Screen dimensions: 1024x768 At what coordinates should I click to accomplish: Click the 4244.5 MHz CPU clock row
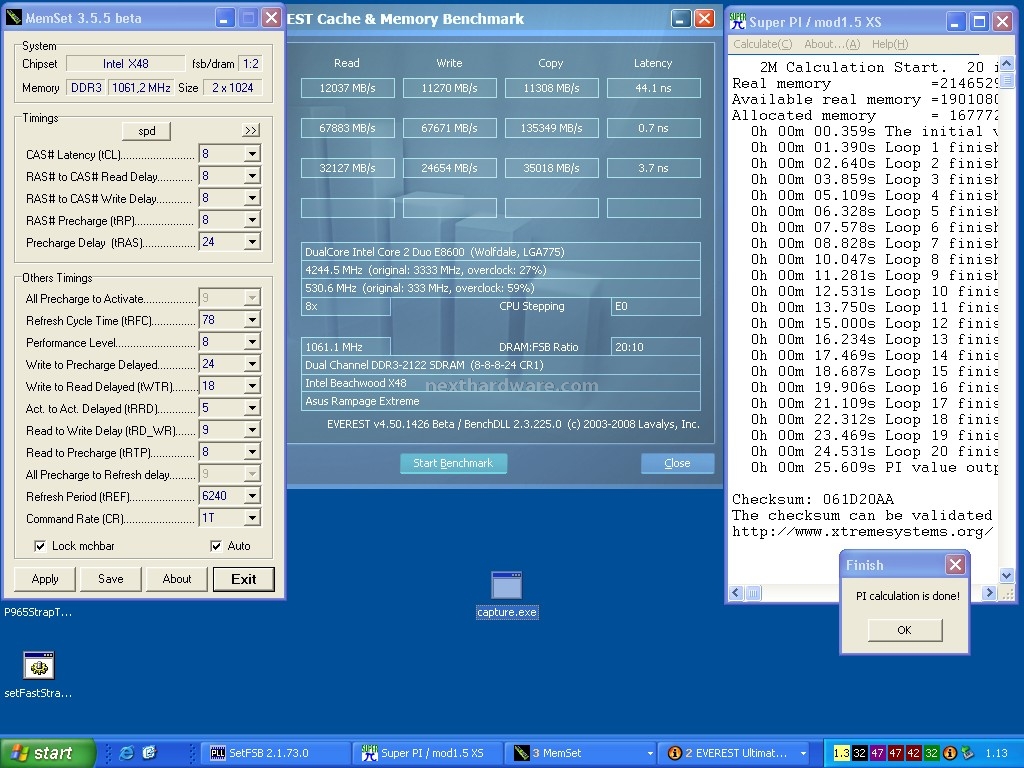501,270
